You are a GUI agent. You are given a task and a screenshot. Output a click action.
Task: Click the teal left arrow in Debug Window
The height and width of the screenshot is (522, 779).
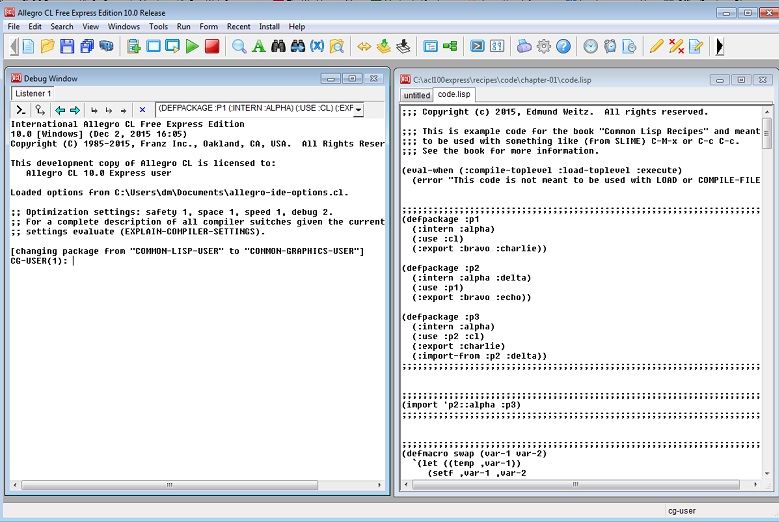[x=60, y=110]
